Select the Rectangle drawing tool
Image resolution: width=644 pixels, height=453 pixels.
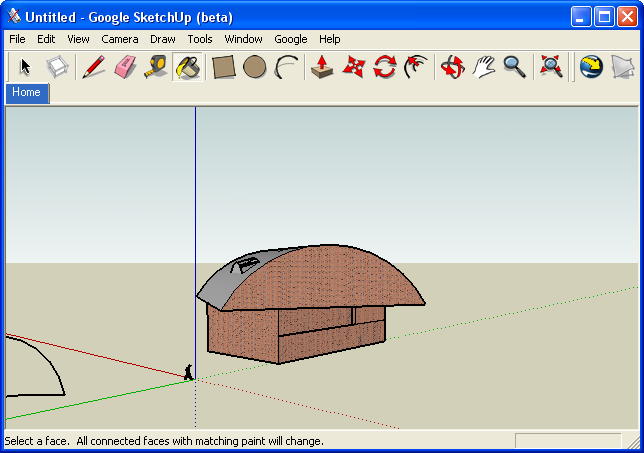(223, 67)
